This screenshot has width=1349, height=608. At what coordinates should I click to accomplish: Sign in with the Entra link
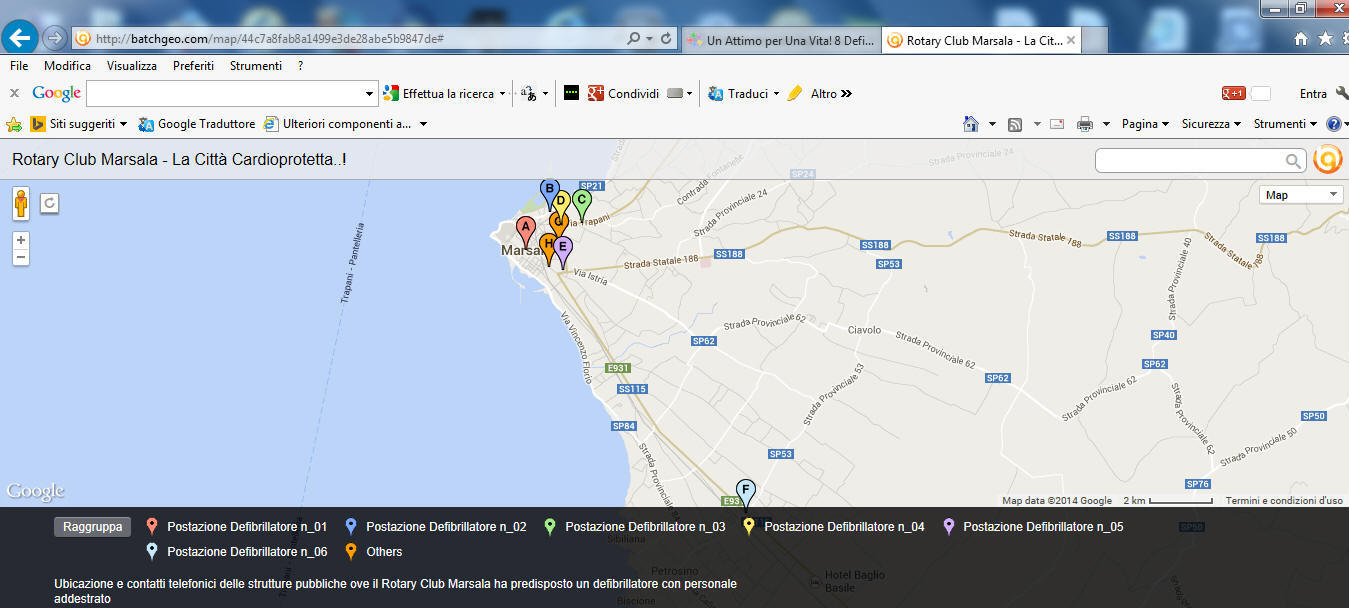(x=1313, y=94)
